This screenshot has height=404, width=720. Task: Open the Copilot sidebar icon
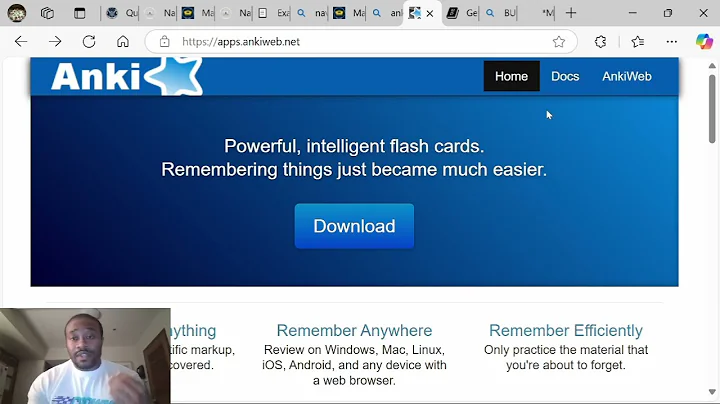(704, 41)
